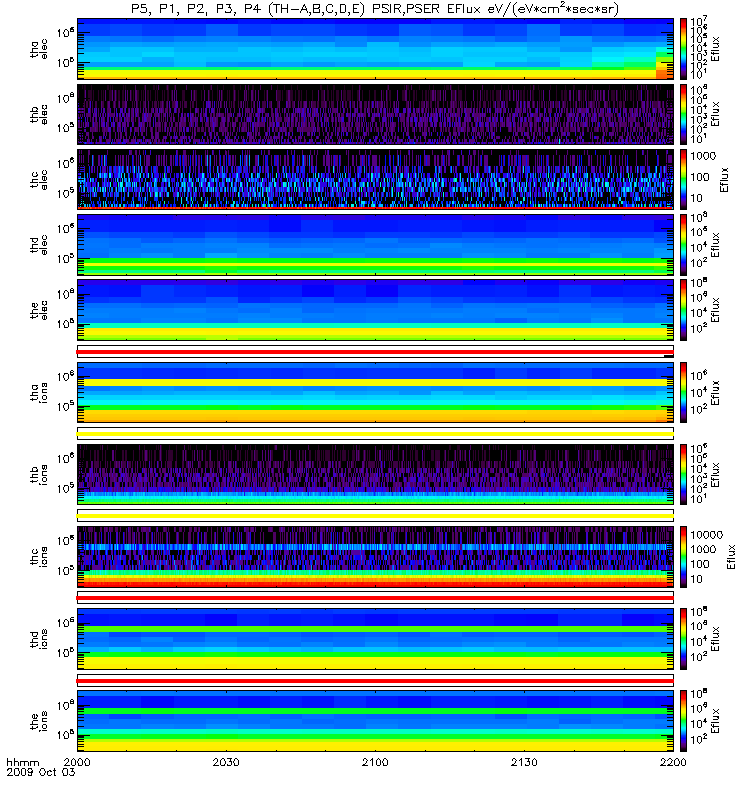
Task: Click the color bar beside thb elec panel
Action: coord(683,114)
